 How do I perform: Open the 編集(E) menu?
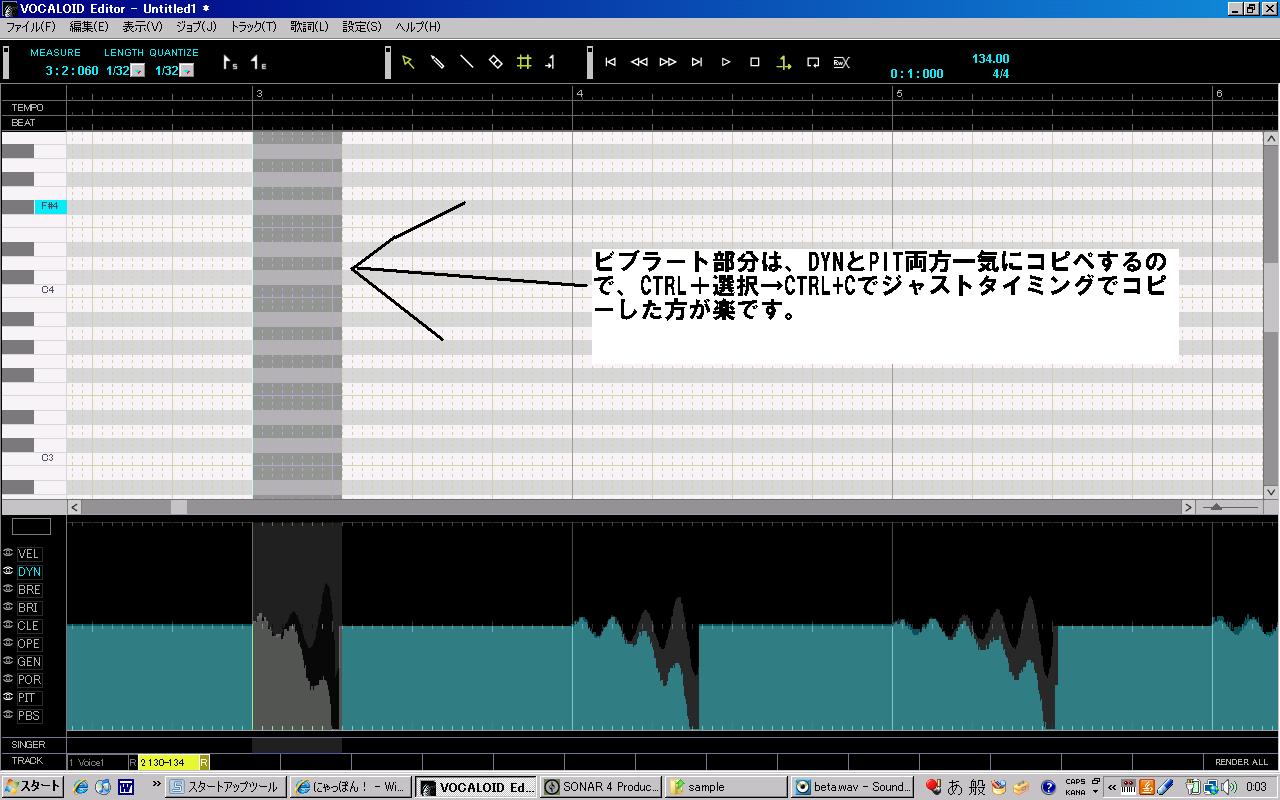click(x=89, y=27)
